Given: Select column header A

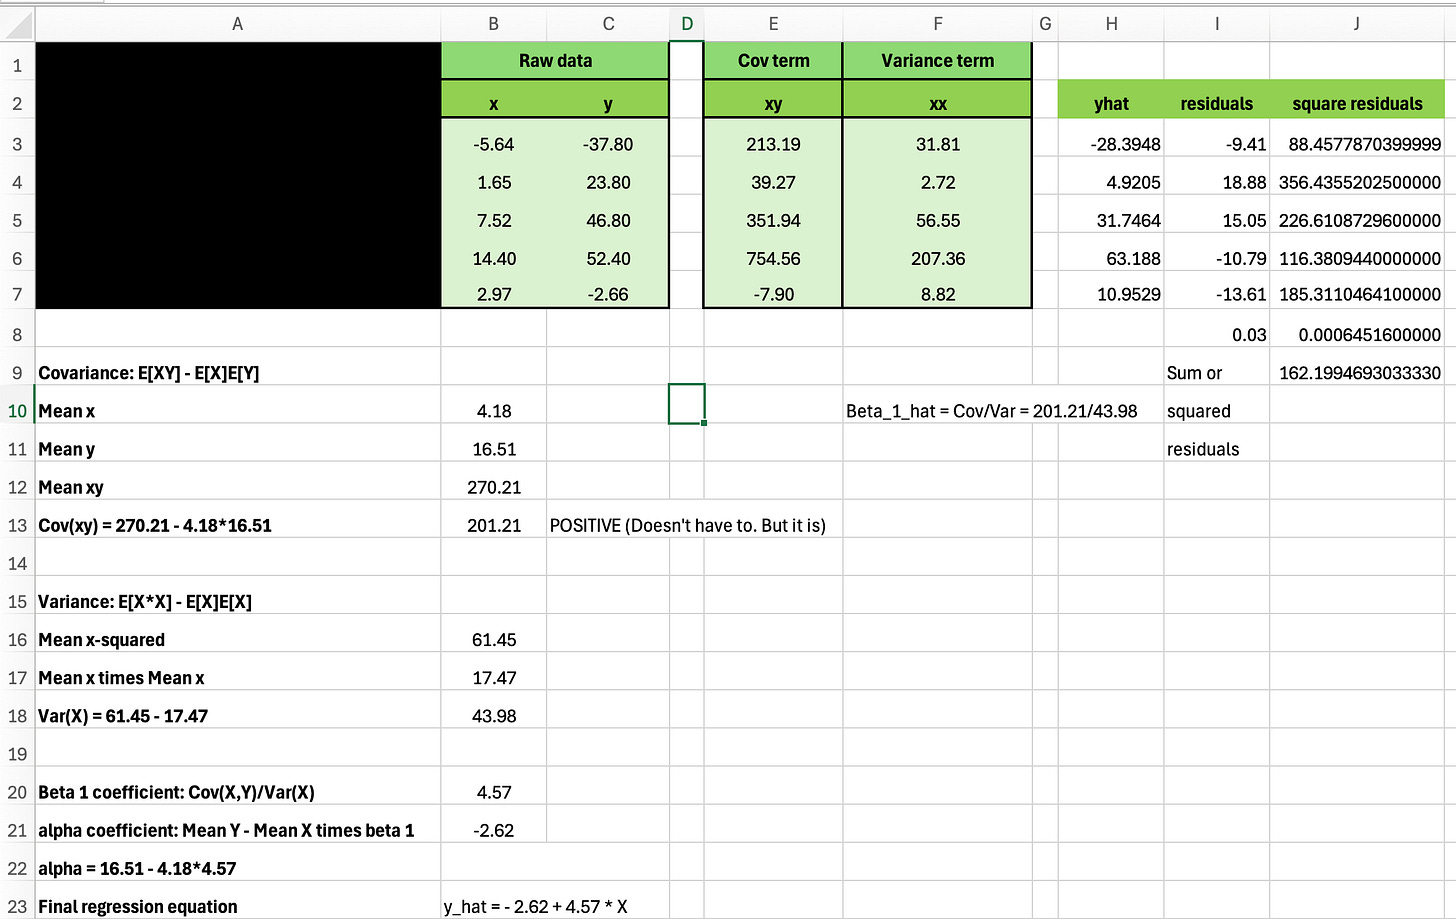Looking at the screenshot, I should click(238, 24).
